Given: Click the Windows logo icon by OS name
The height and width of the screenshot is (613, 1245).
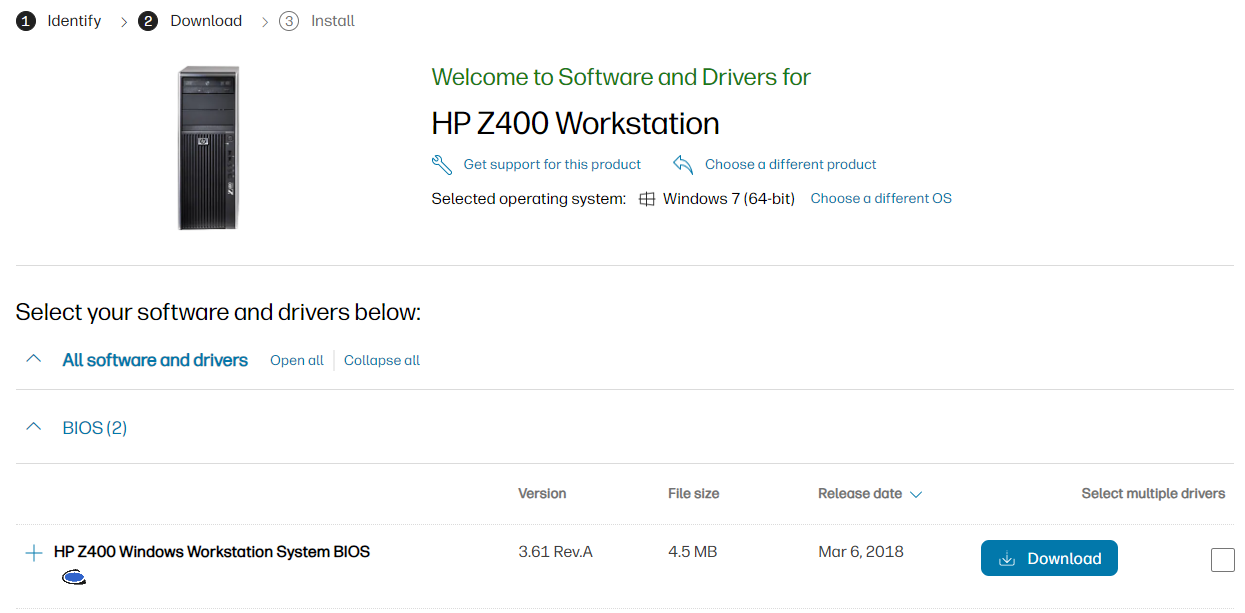Looking at the screenshot, I should pos(647,199).
